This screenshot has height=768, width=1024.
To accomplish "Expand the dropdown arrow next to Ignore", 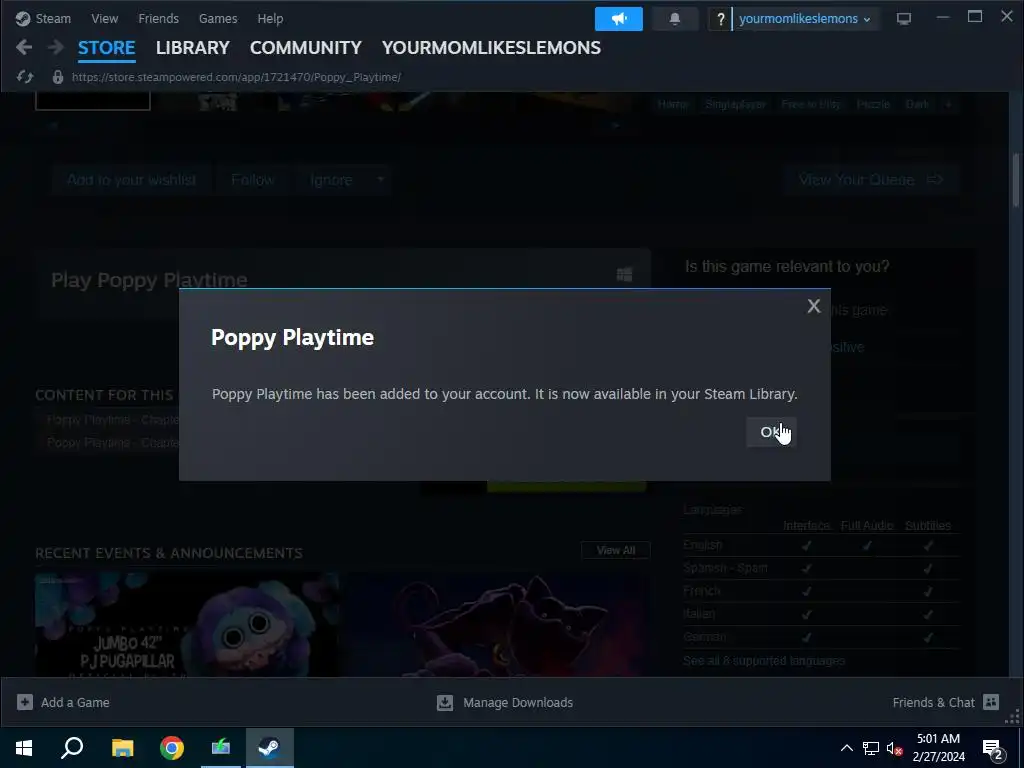I will coord(380,180).
